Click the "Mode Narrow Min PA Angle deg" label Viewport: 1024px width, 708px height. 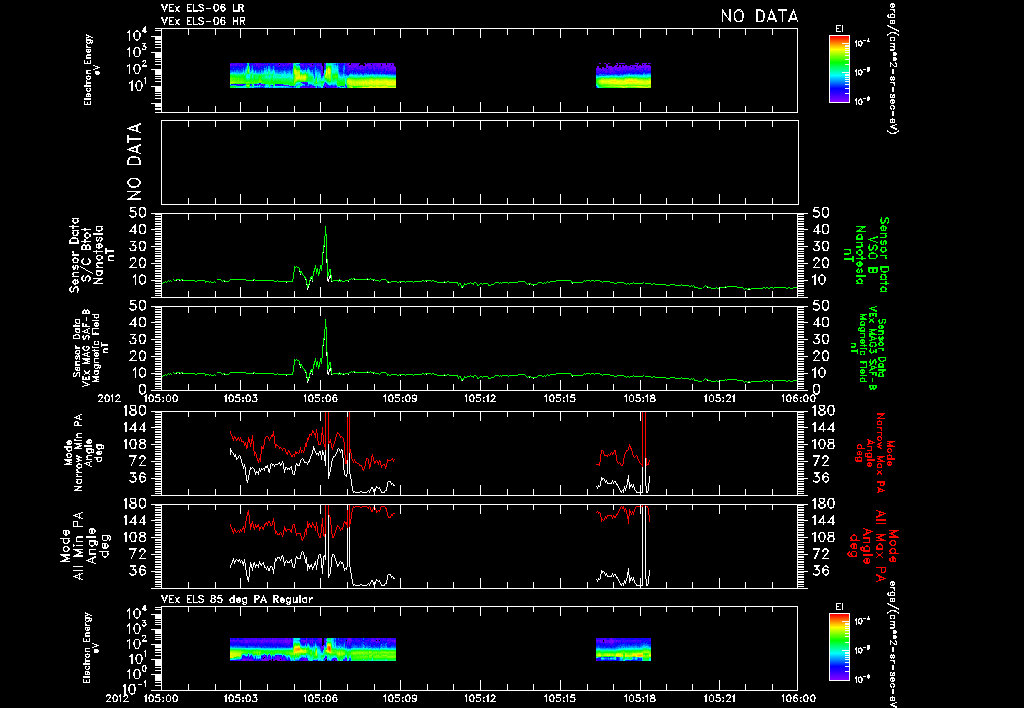coord(83,453)
